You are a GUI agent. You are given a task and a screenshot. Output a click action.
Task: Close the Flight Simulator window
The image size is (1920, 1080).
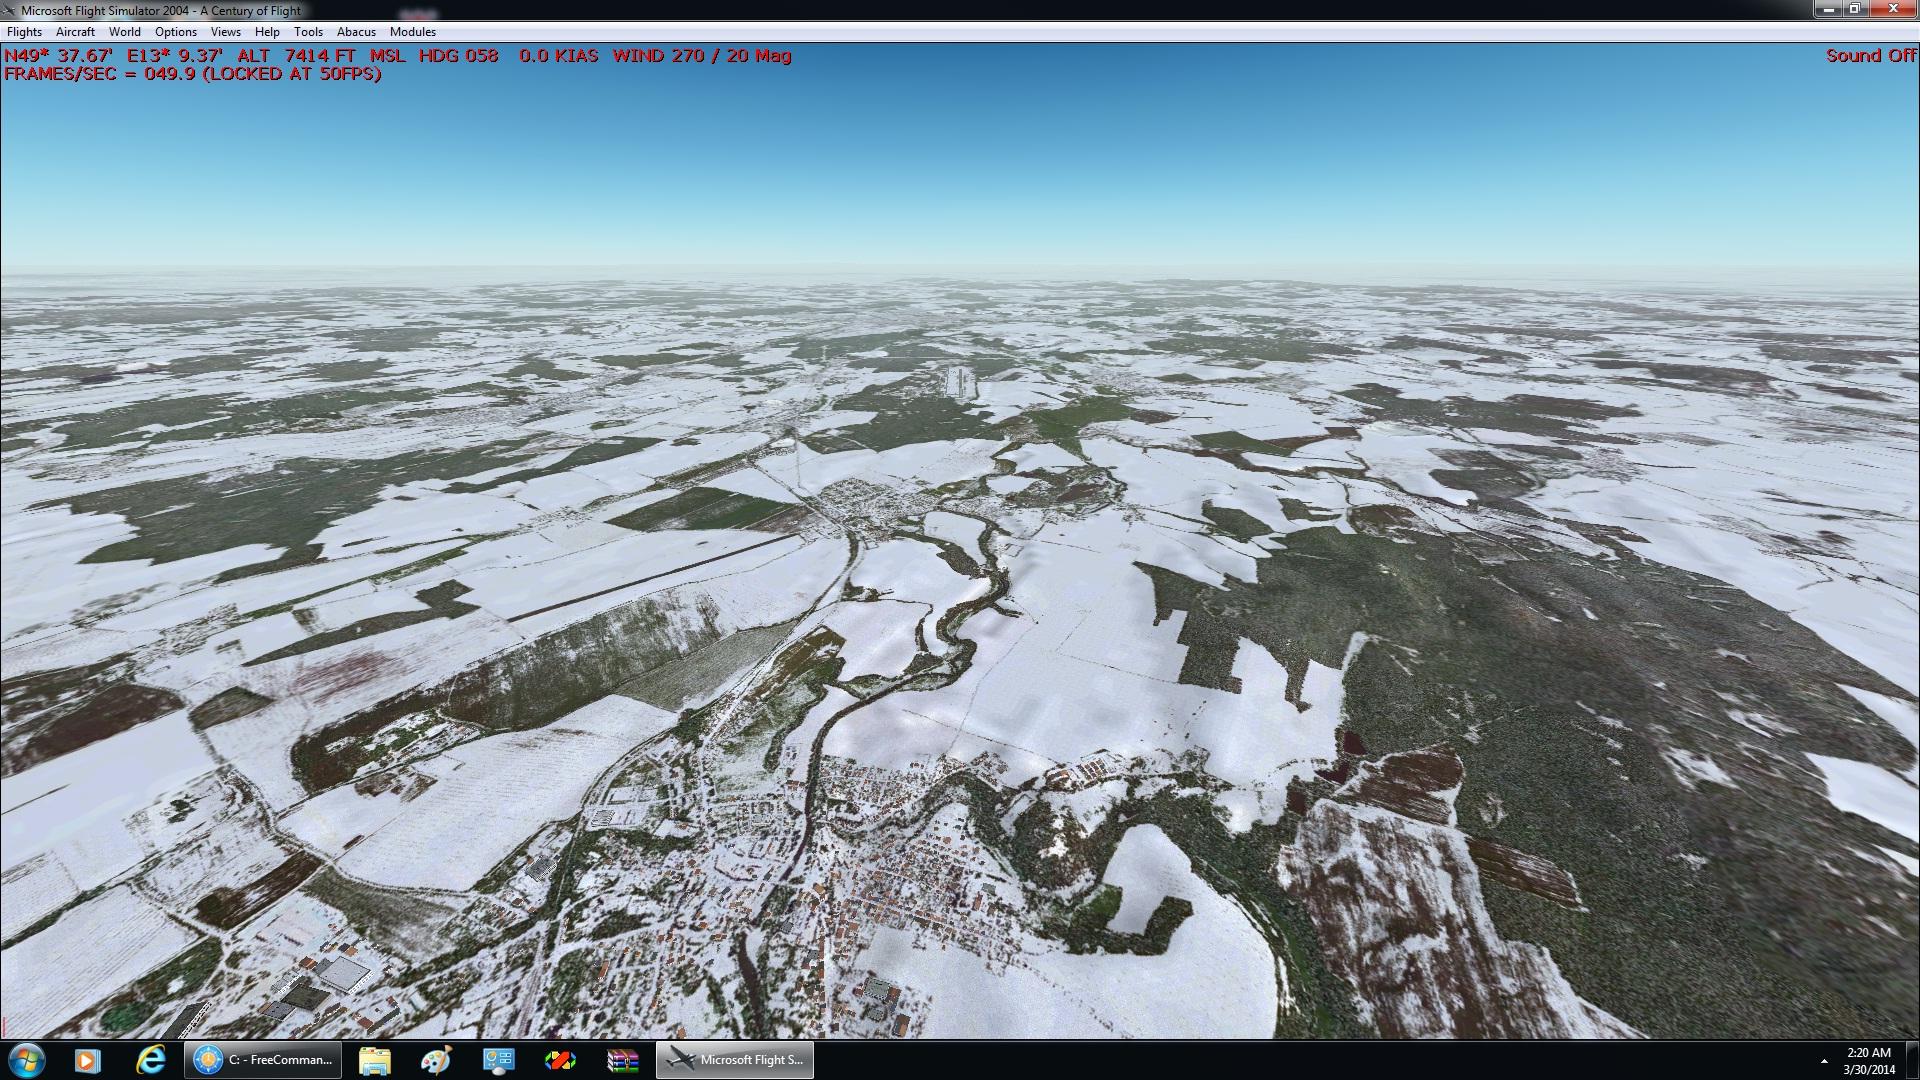[x=1893, y=9]
